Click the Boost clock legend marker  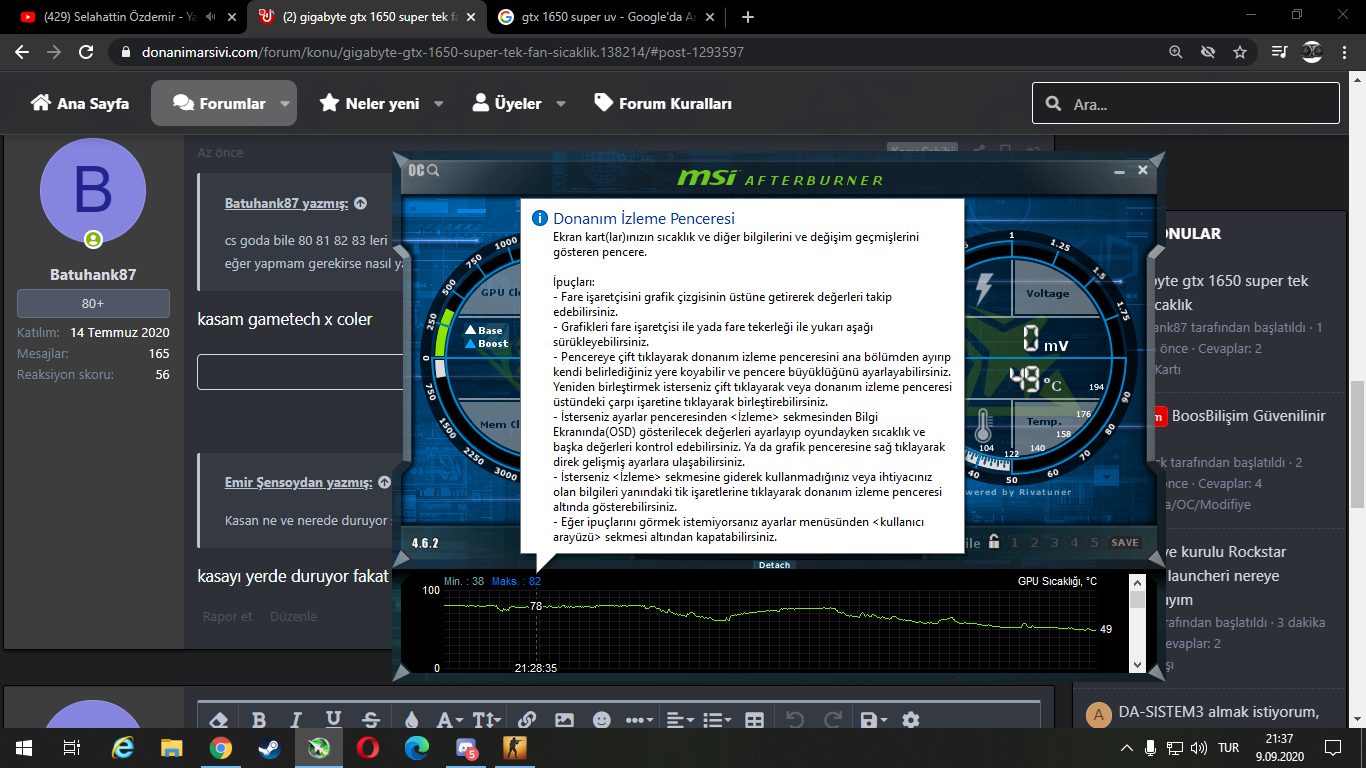point(470,343)
